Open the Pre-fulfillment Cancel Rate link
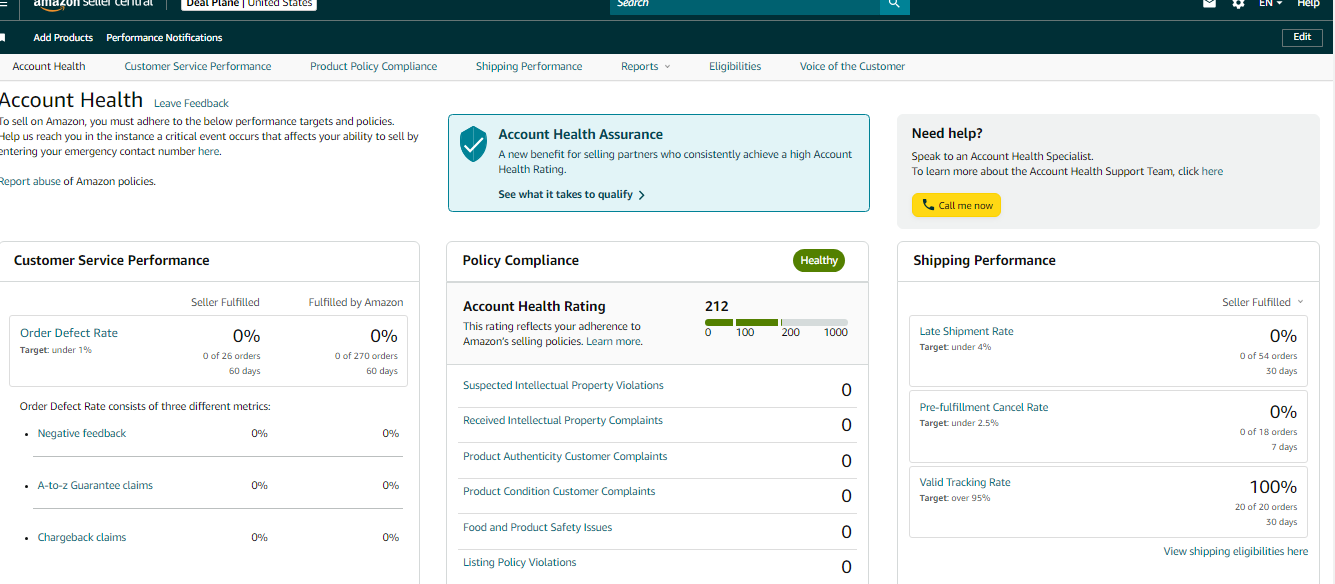Screen dimensions: 1335x584 (x=984, y=408)
